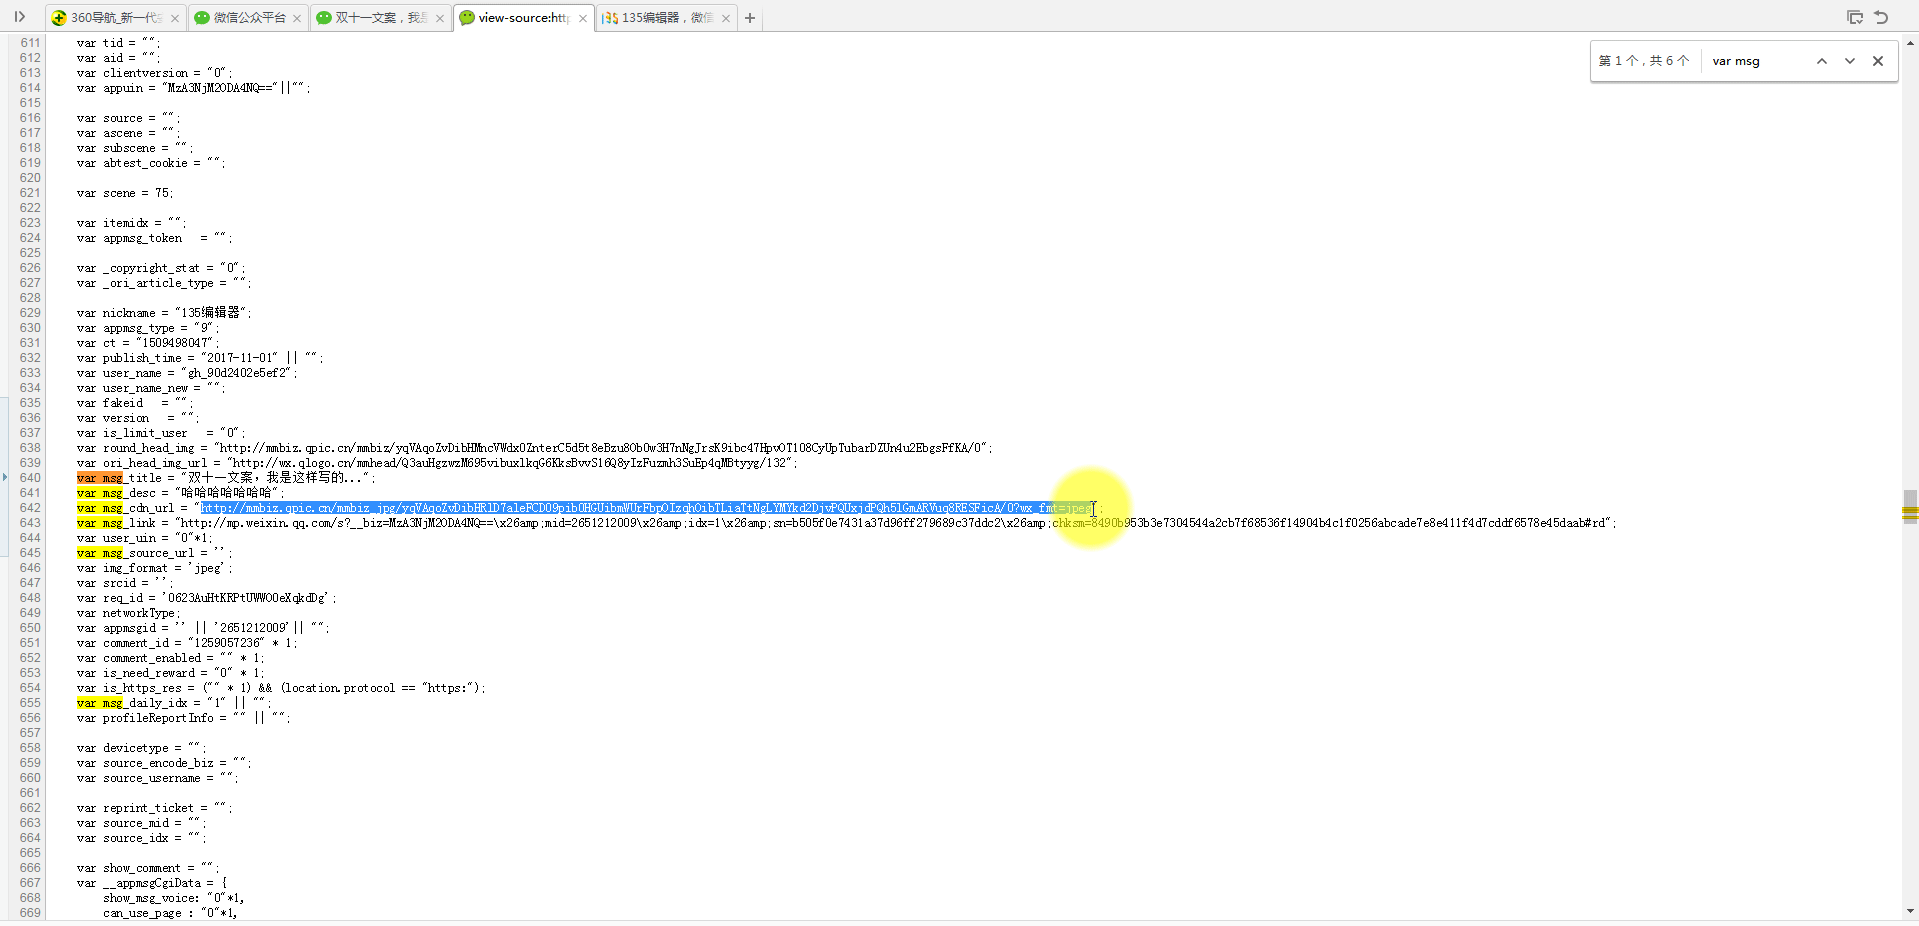1919x926 pixels.
Task: Click line number 640
Action: pos(30,478)
